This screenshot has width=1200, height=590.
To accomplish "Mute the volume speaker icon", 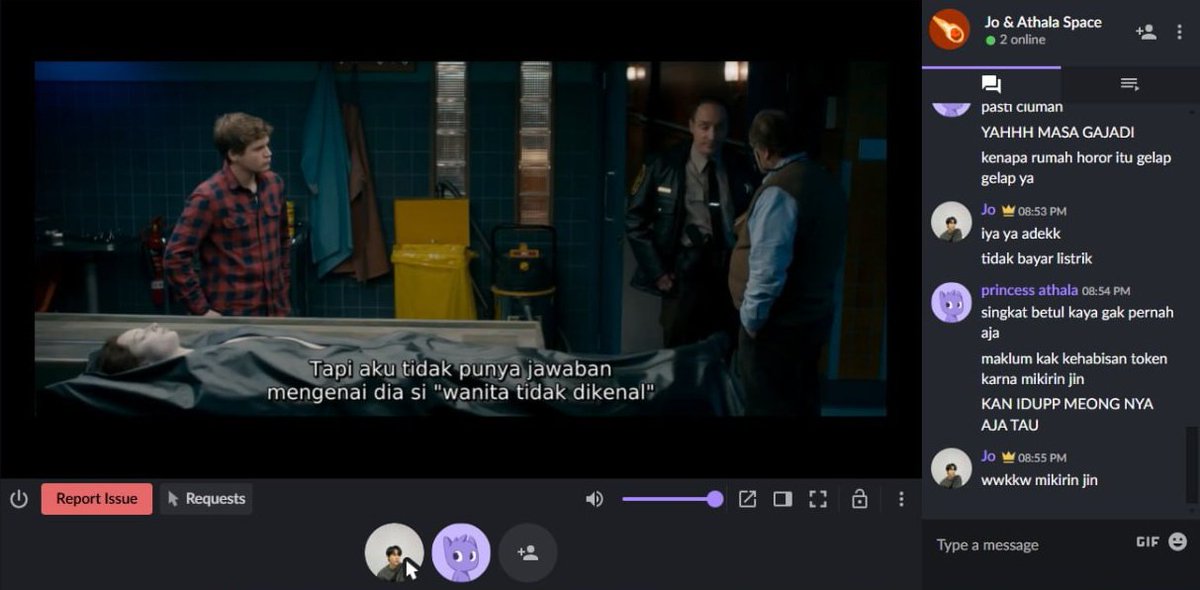I will tap(595, 499).
